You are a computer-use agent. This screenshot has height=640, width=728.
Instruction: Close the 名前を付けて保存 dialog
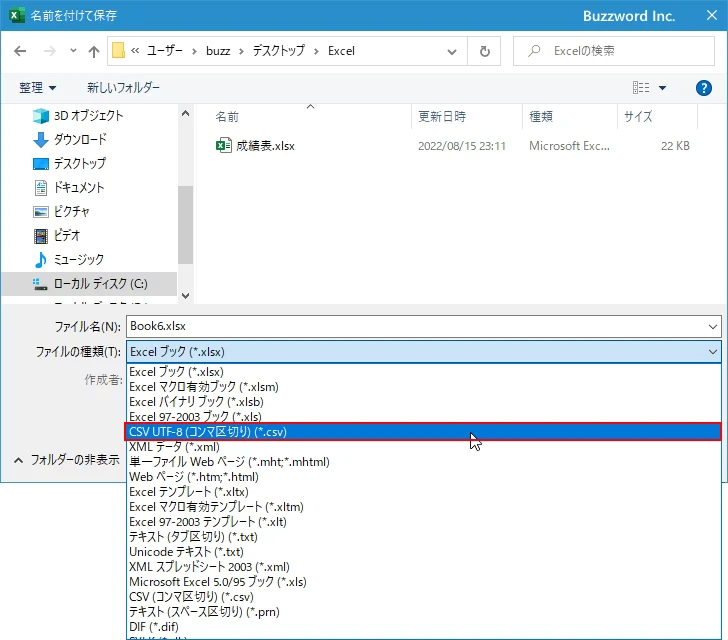[711, 15]
